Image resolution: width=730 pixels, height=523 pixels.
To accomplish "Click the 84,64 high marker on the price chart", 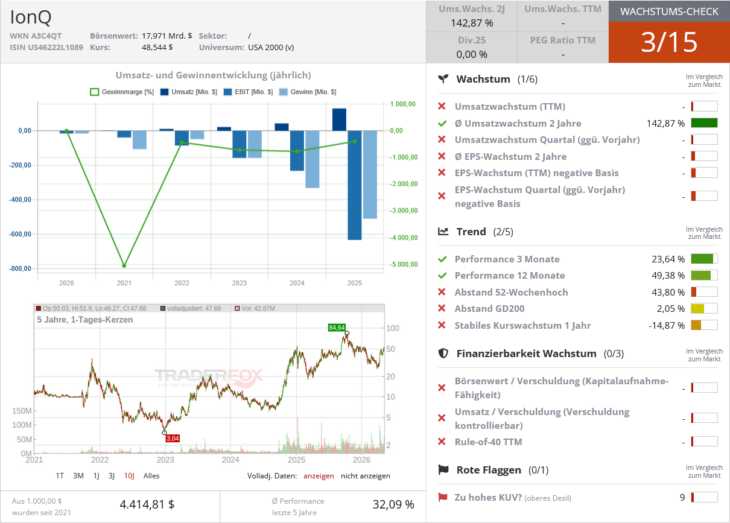I will click(x=337, y=327).
